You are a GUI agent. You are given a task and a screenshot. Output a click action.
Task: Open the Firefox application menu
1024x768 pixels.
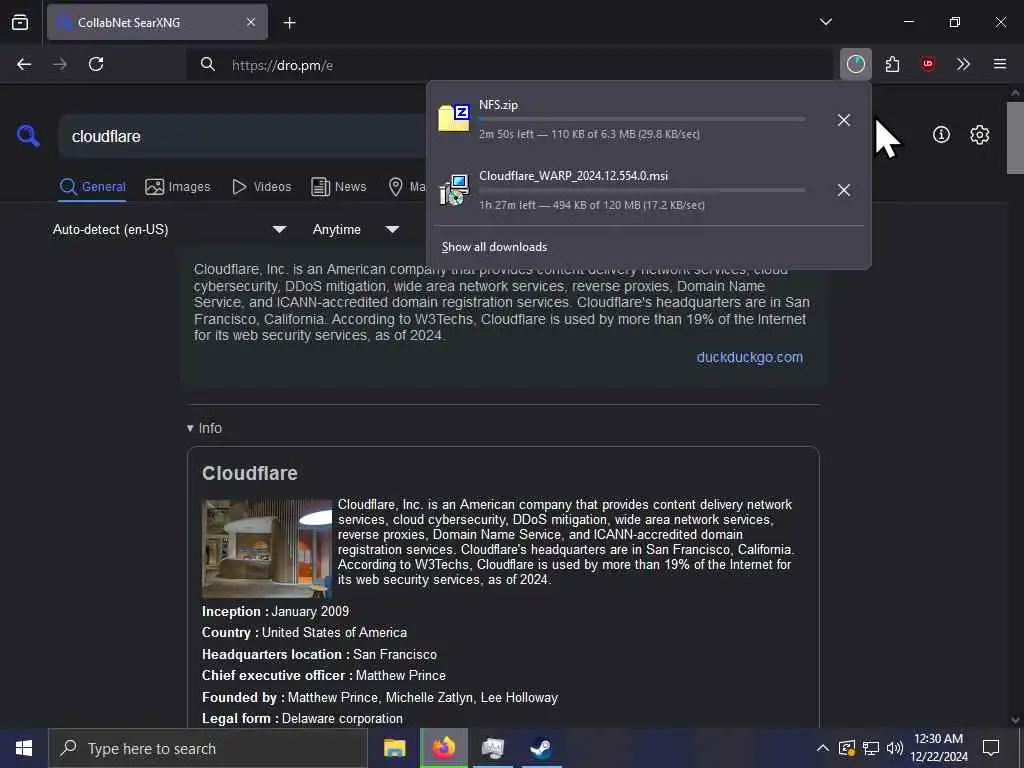point(1000,64)
